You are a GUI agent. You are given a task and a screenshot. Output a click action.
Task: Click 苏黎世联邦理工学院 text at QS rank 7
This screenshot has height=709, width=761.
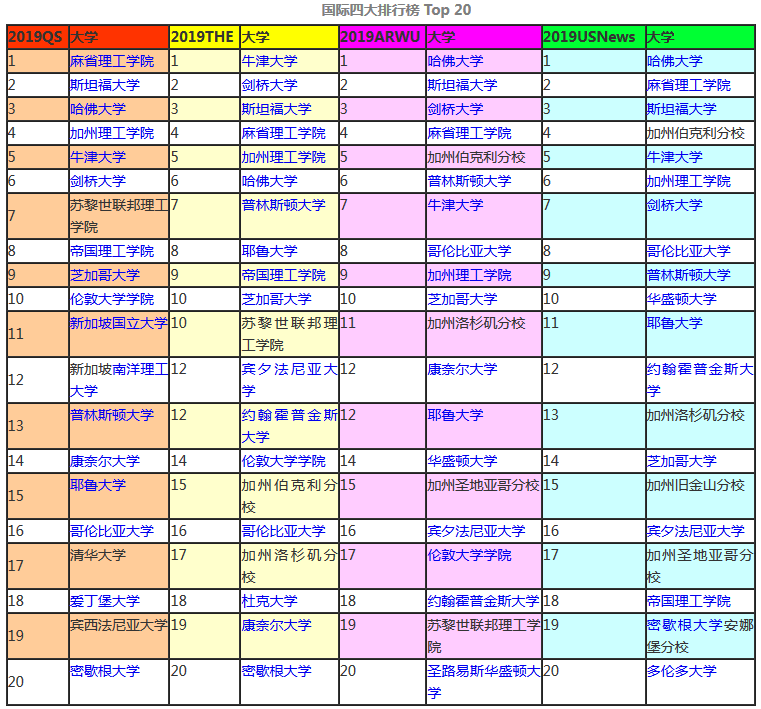(x=119, y=216)
